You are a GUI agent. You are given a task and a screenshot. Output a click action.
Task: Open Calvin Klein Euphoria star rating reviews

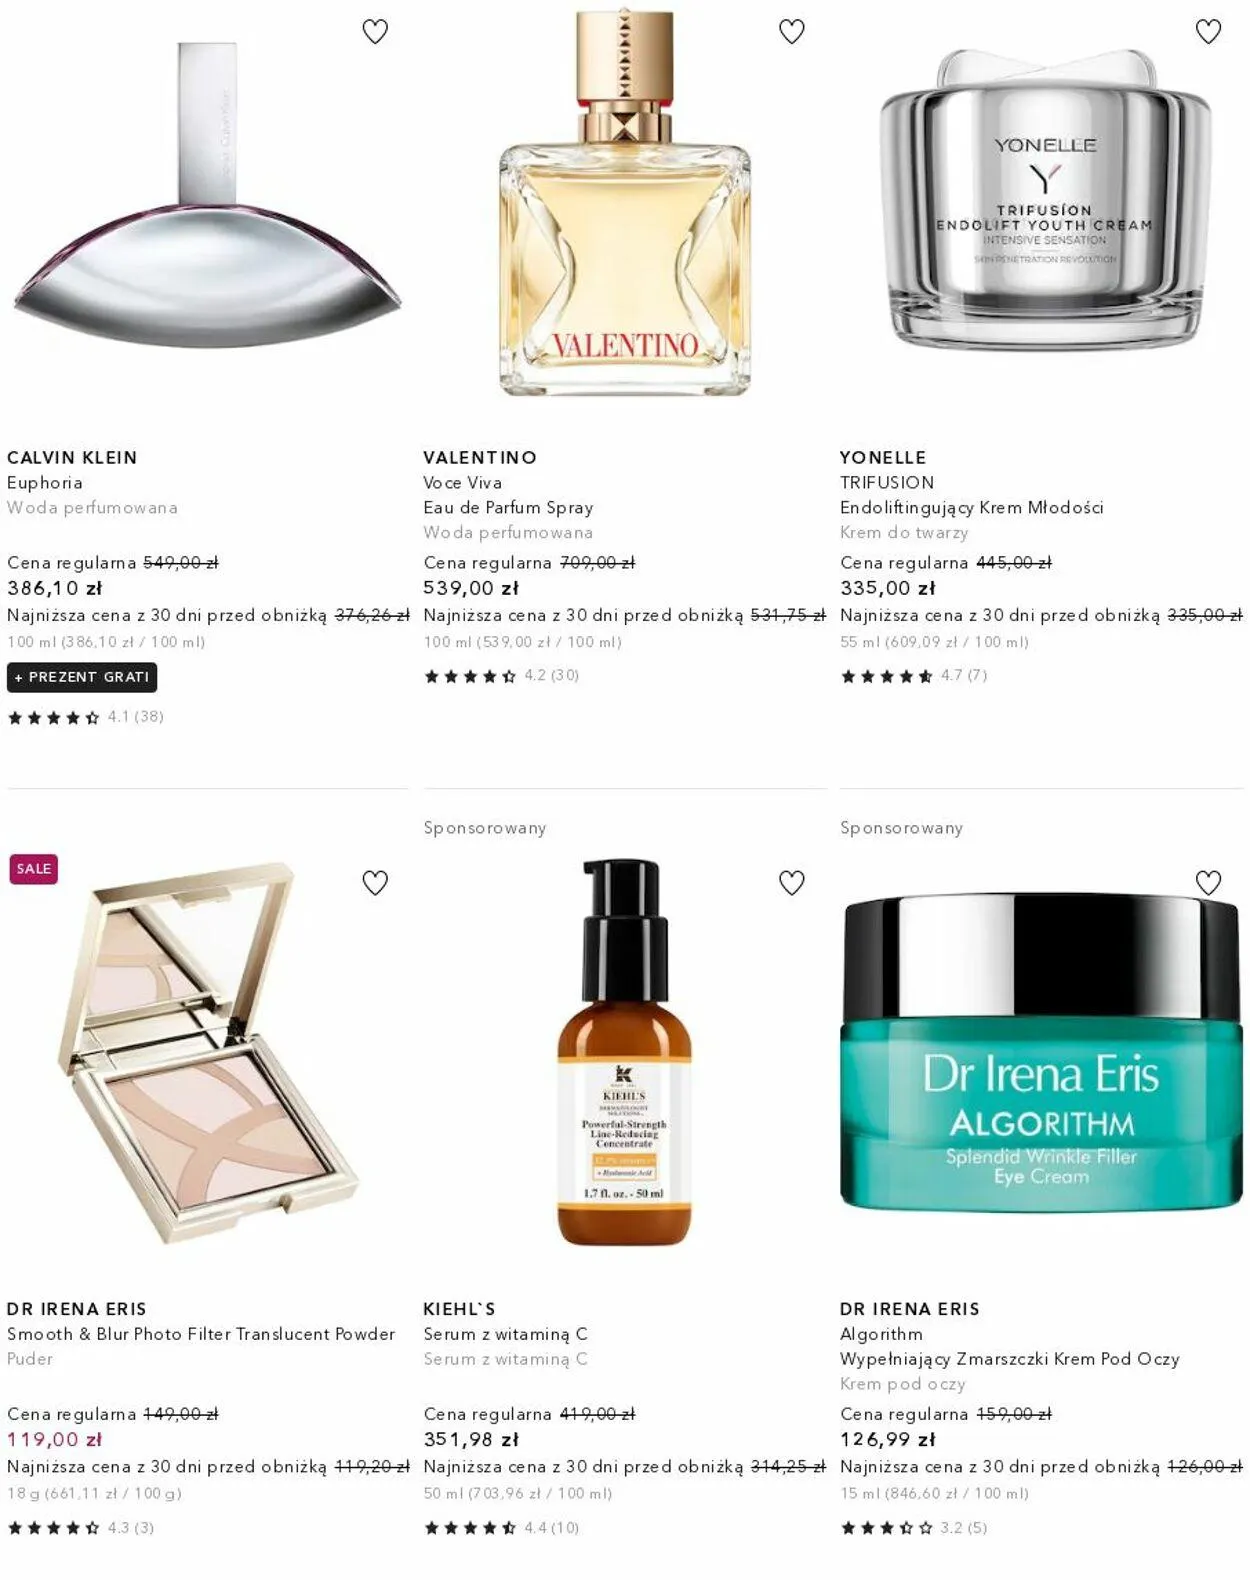86,717
